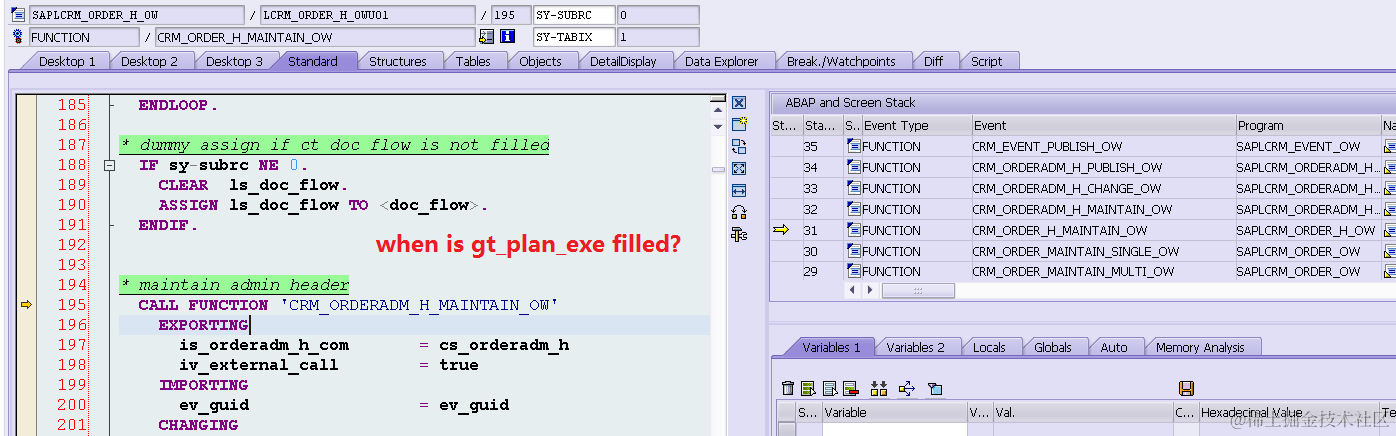Click the headset services icon beside editor
Screen dimensions: 1396x436
tap(739, 212)
